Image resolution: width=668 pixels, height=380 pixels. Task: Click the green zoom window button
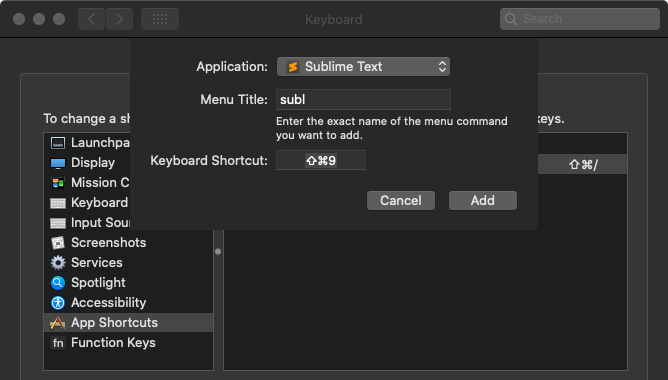[59, 19]
